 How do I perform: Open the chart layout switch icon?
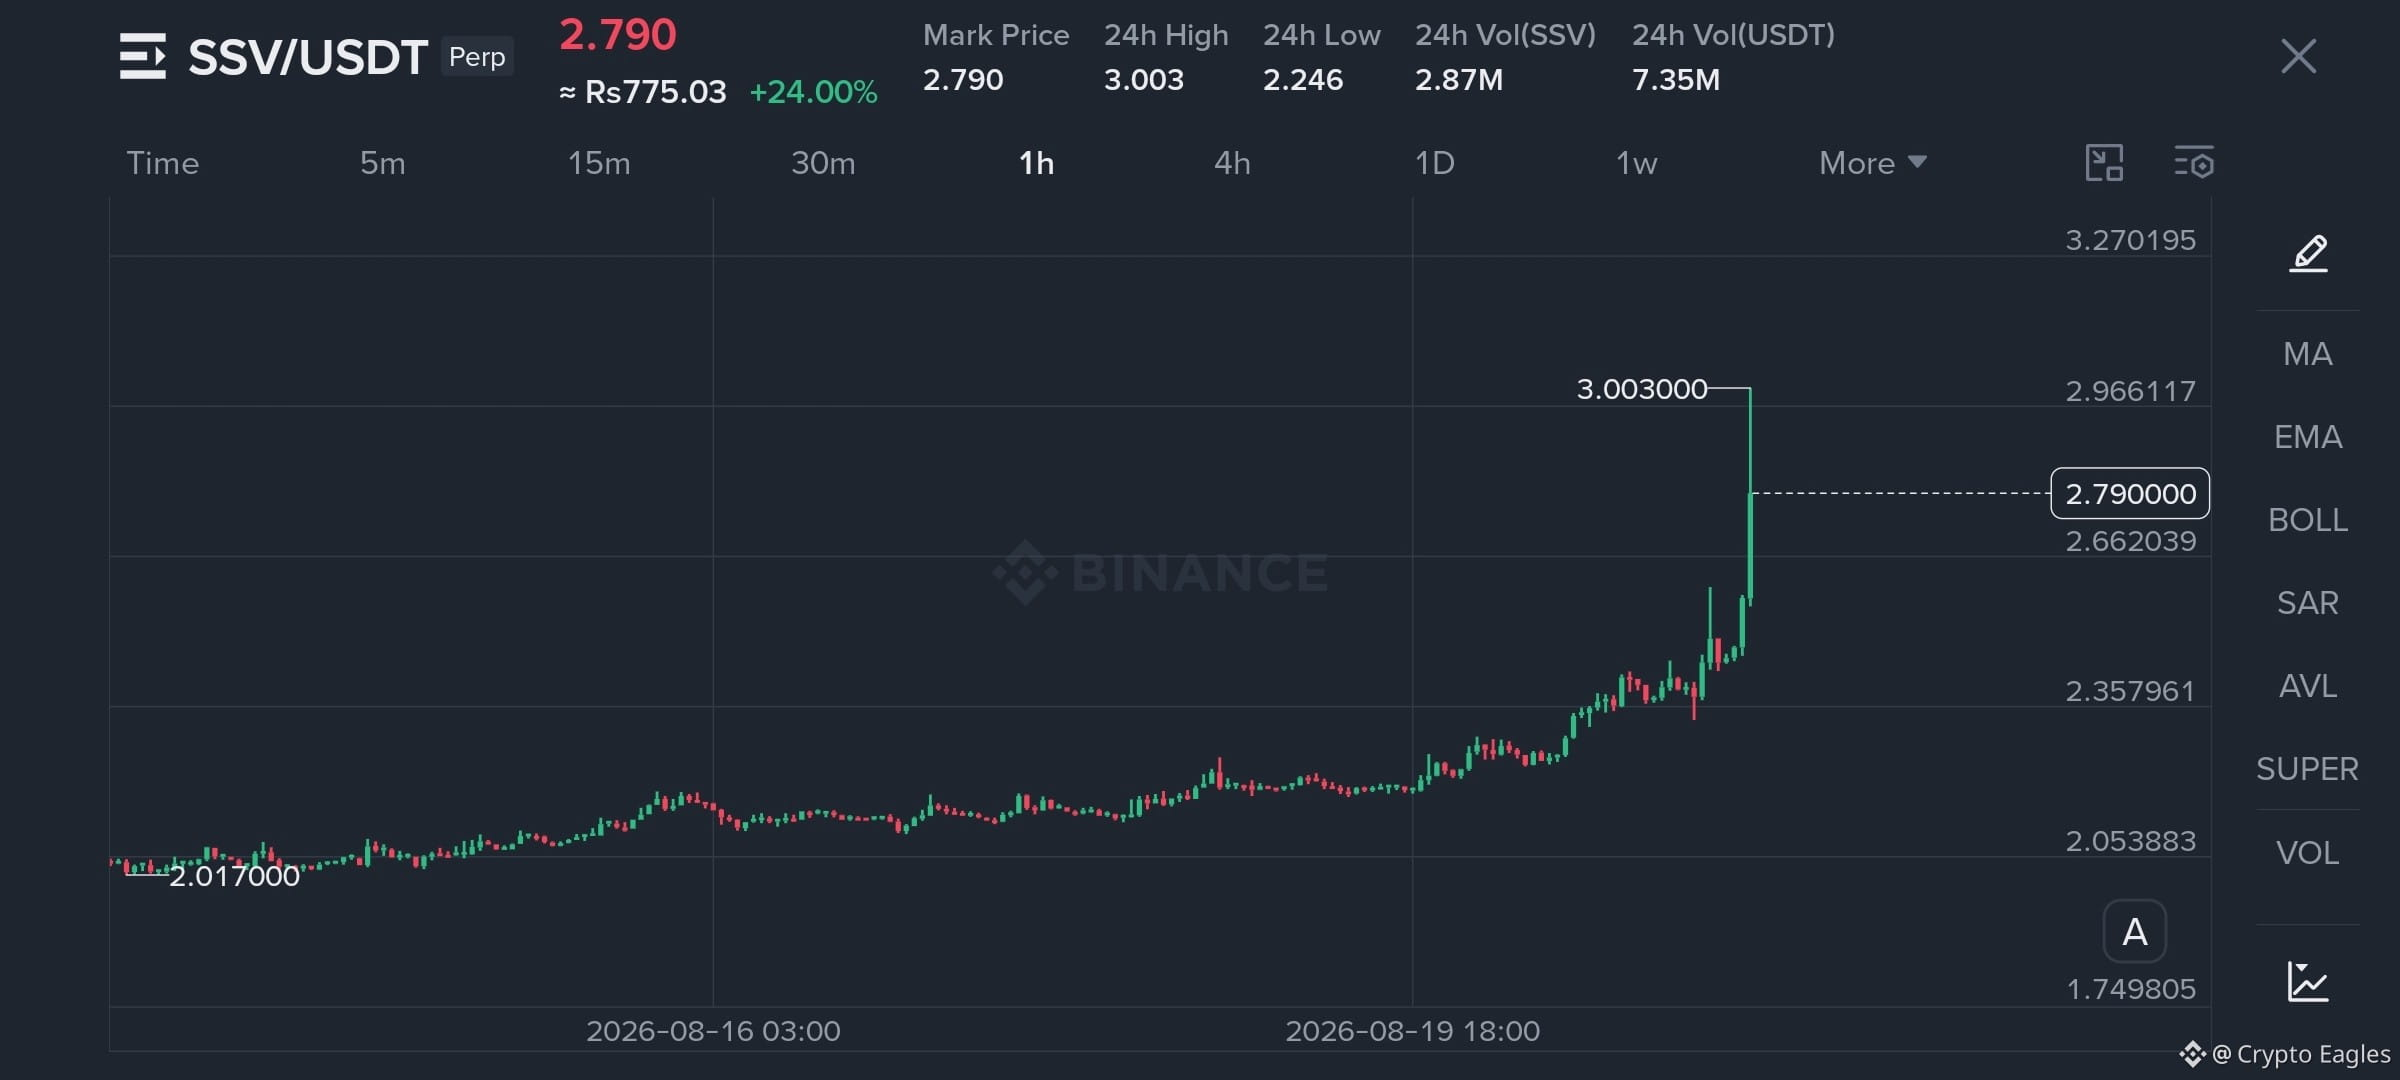[2104, 162]
